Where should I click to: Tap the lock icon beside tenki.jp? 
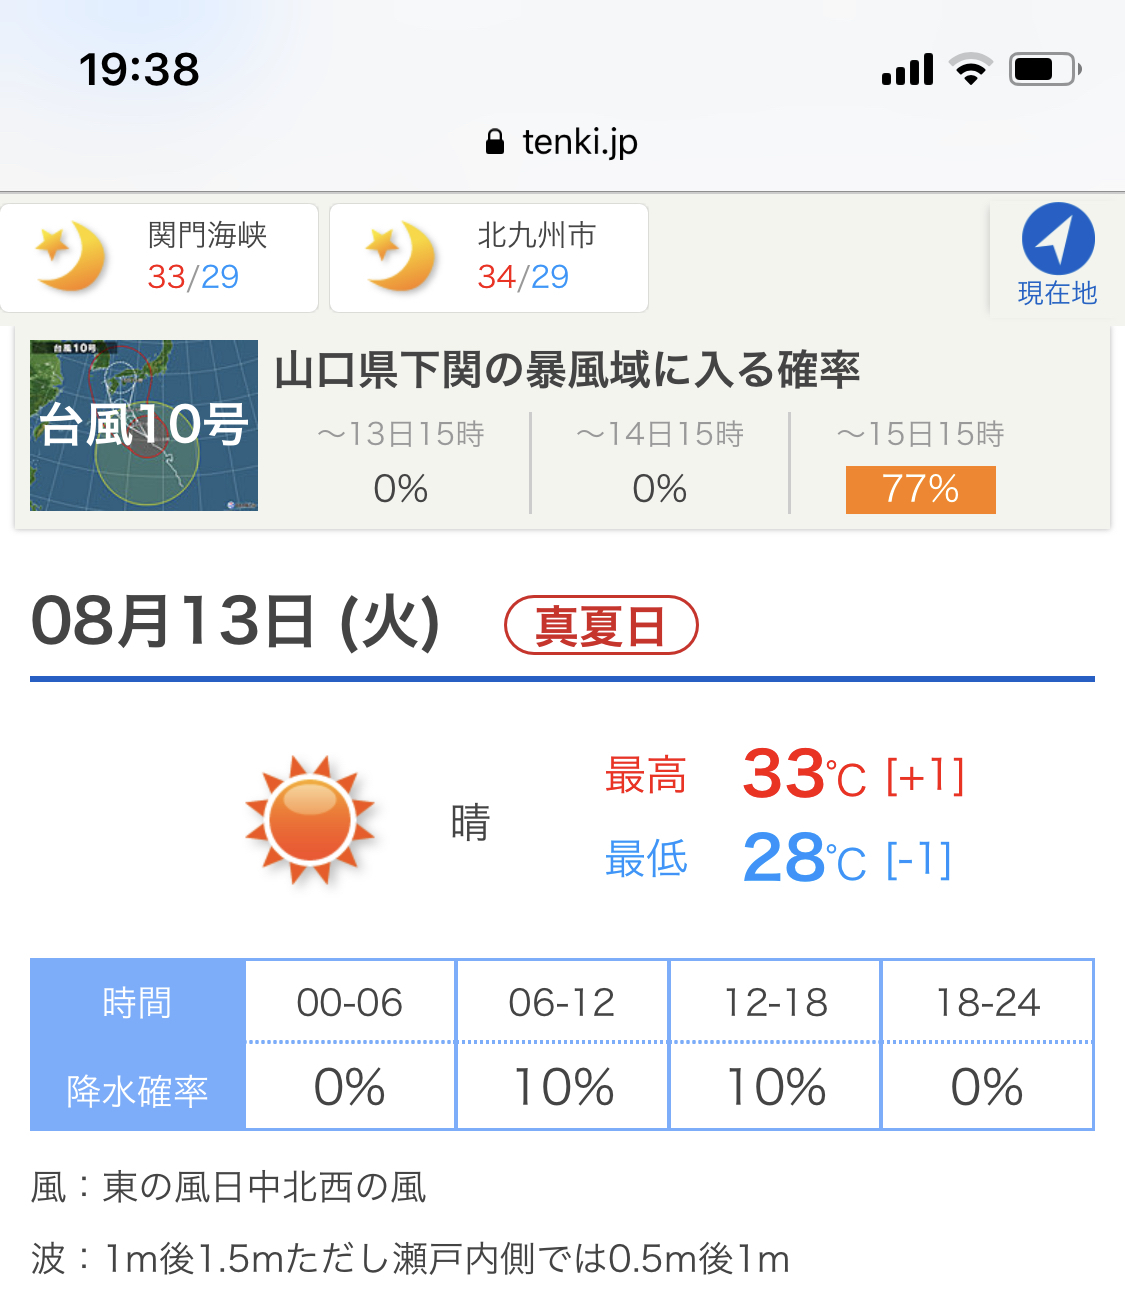tap(495, 142)
